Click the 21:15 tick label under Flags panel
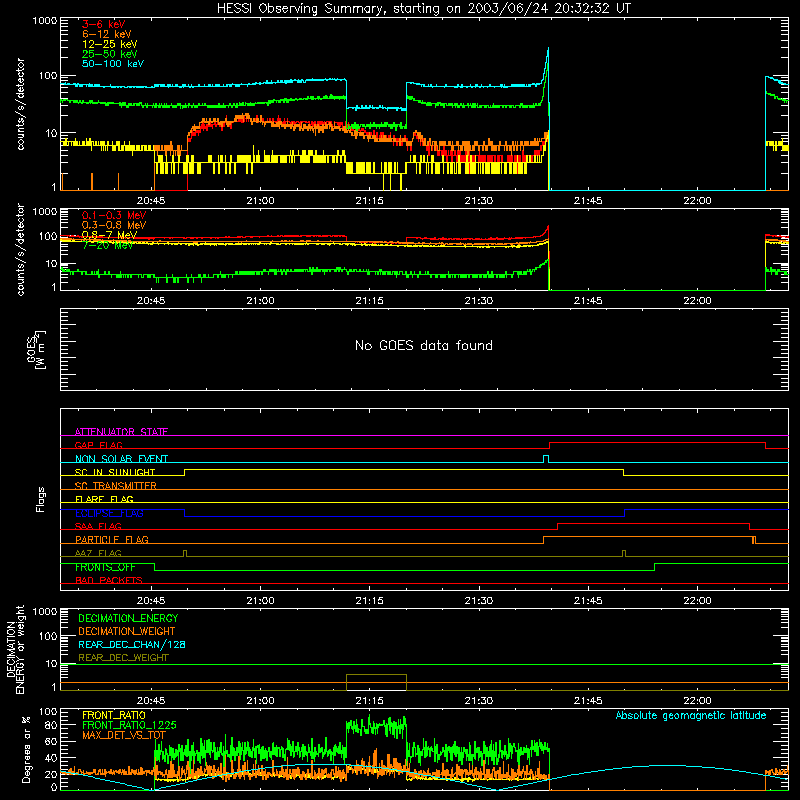 tap(369, 601)
